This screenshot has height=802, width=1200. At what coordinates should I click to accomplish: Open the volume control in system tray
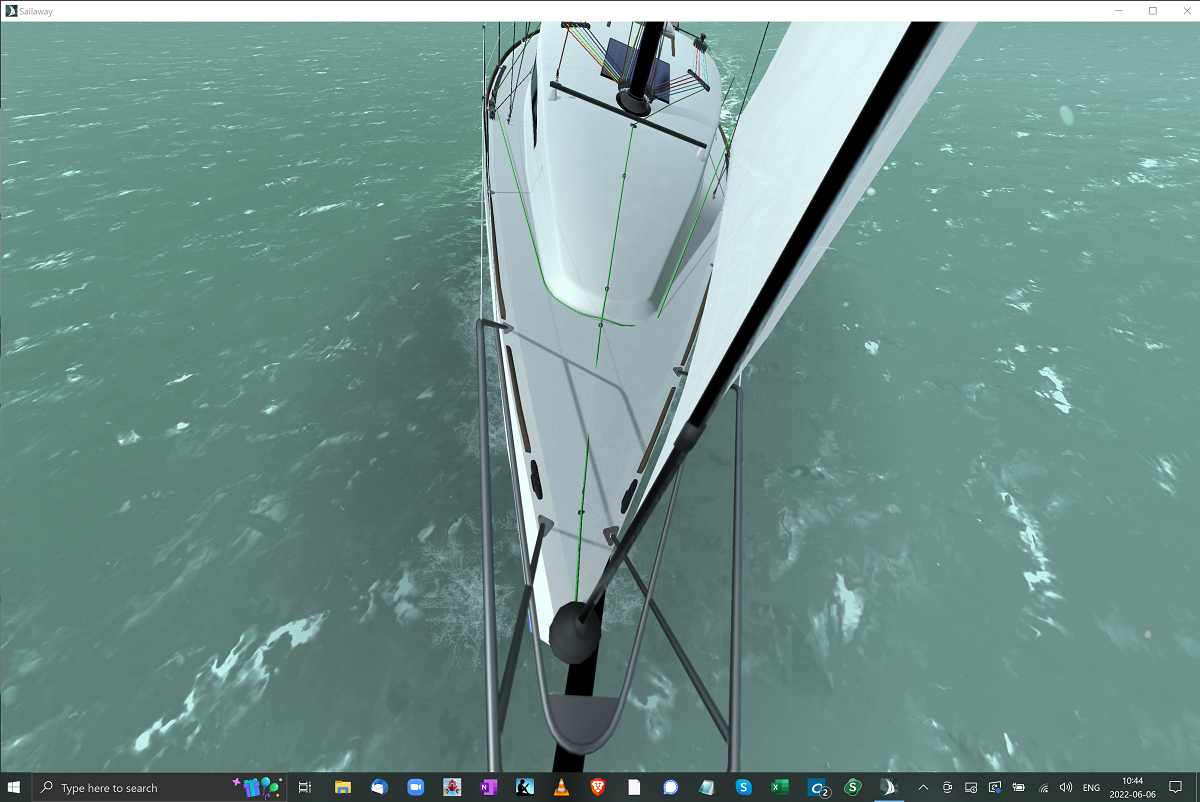pos(1066,787)
